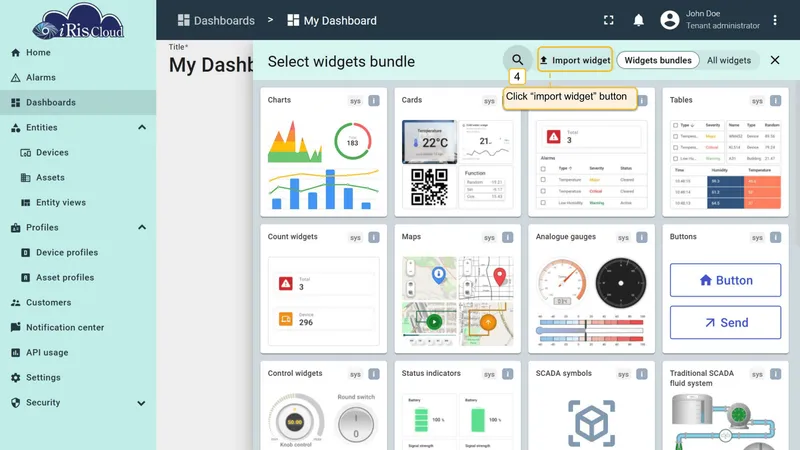800x450 pixels.
Task: Open the Status indicators bundle
Action: pos(457,406)
